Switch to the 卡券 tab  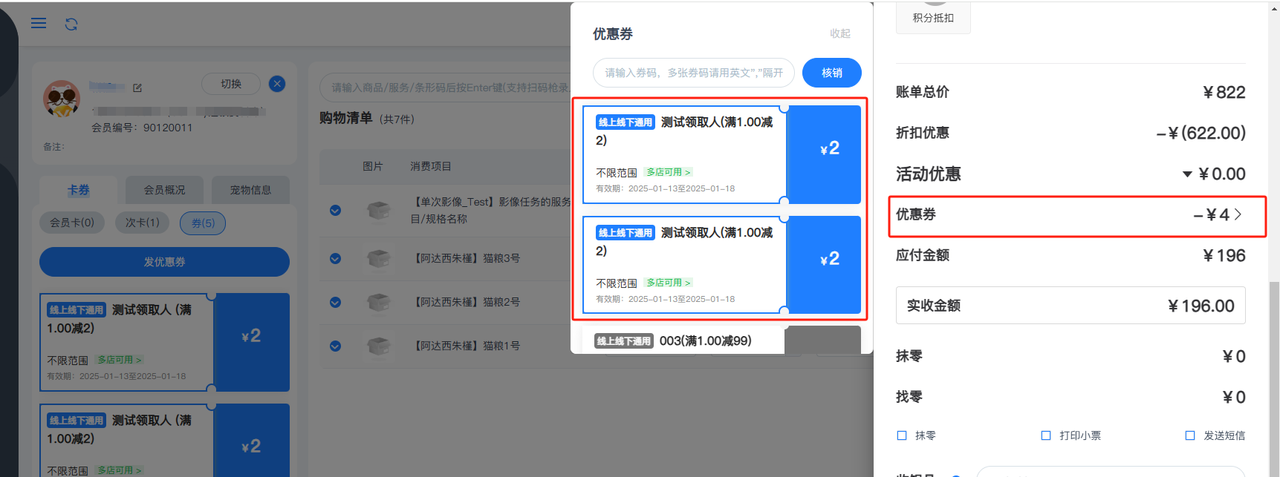click(x=78, y=190)
